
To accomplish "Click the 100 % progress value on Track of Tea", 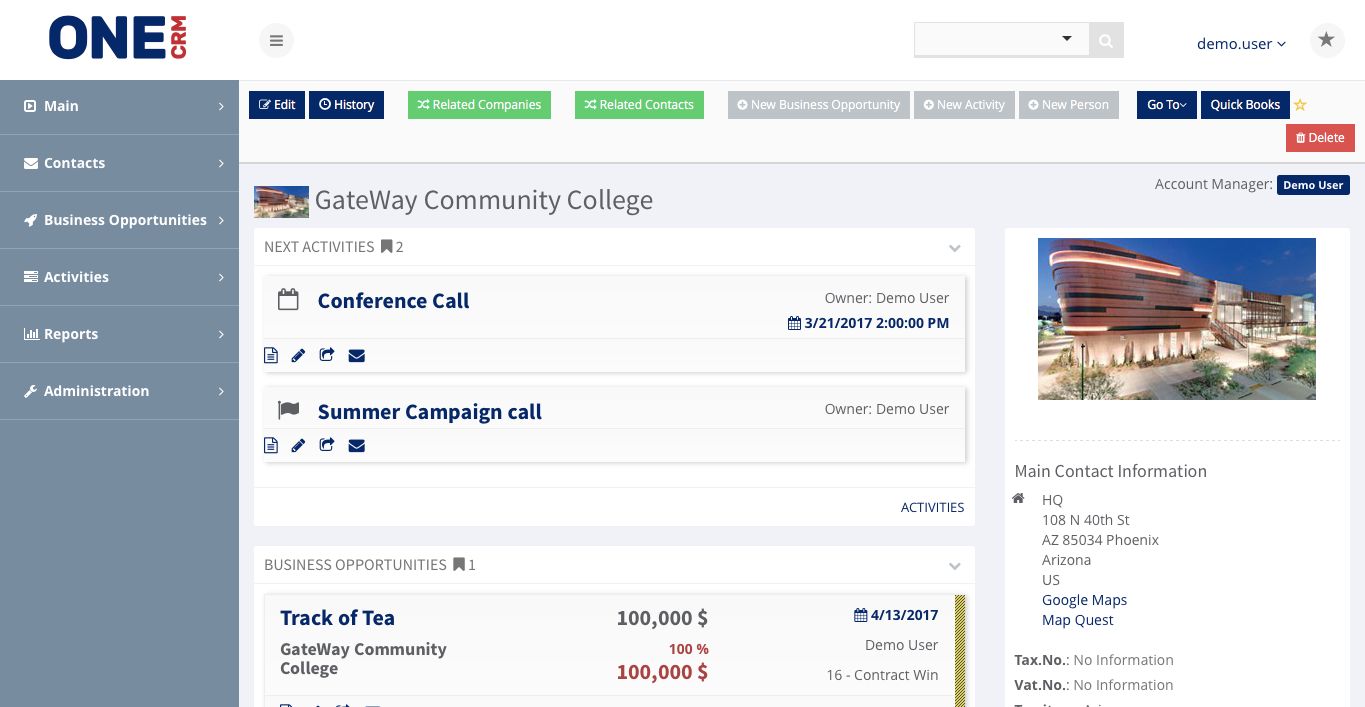I will (688, 648).
